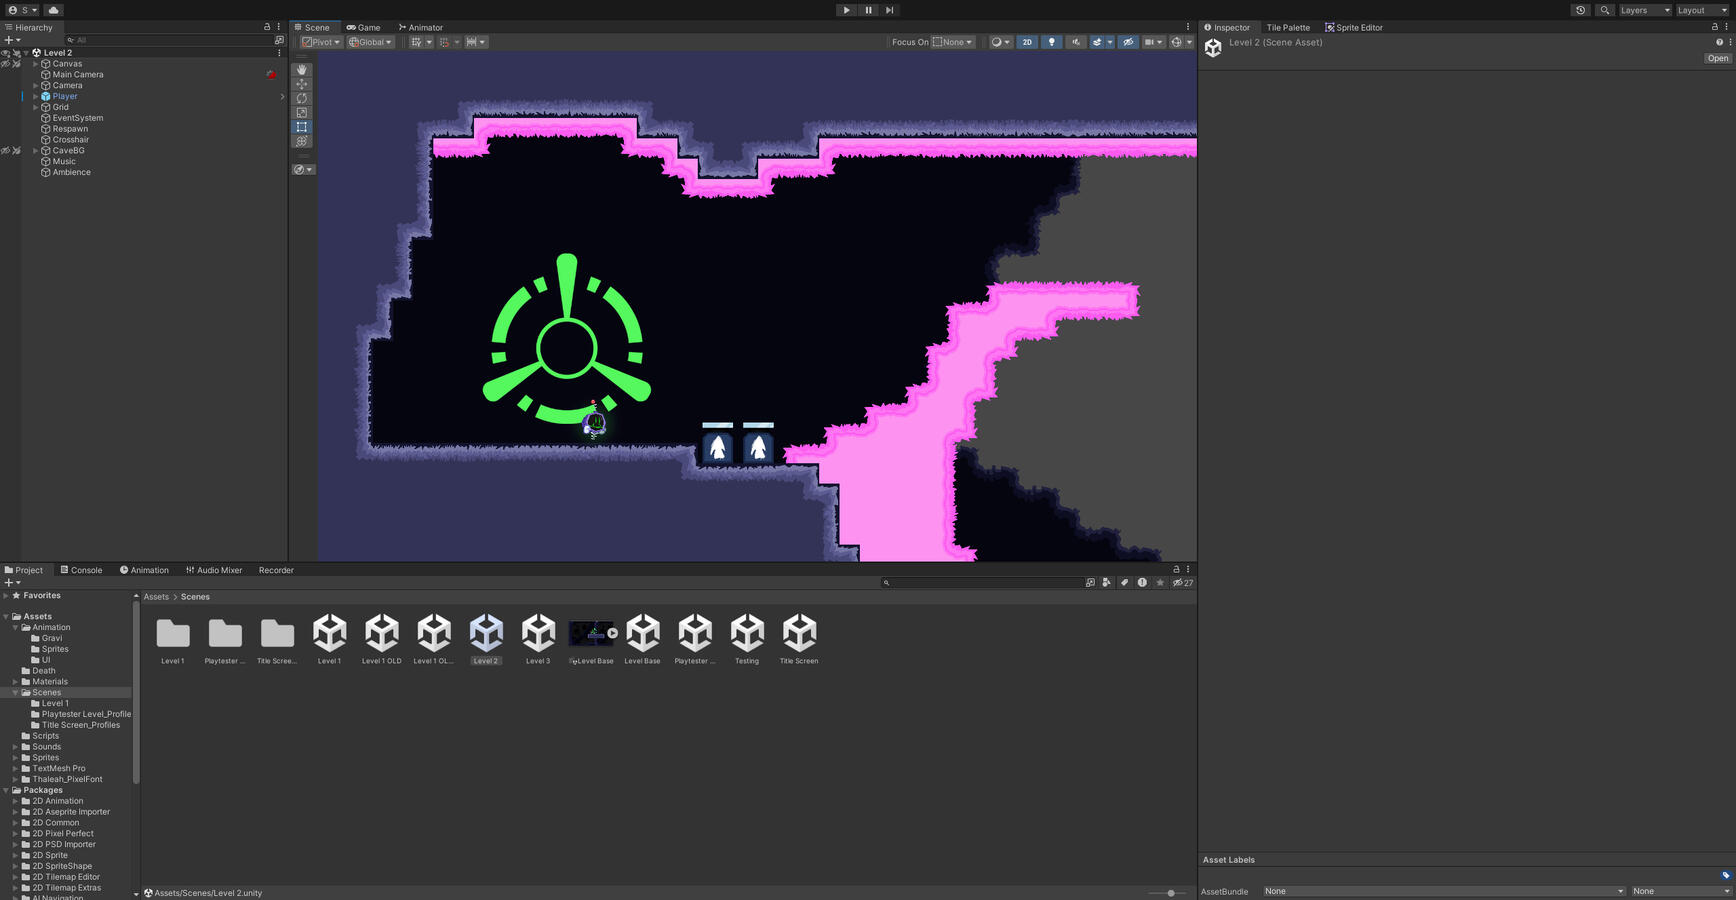The image size is (1736, 900).
Task: Click the Layers dropdown icon in top bar
Action: (x=1643, y=10)
